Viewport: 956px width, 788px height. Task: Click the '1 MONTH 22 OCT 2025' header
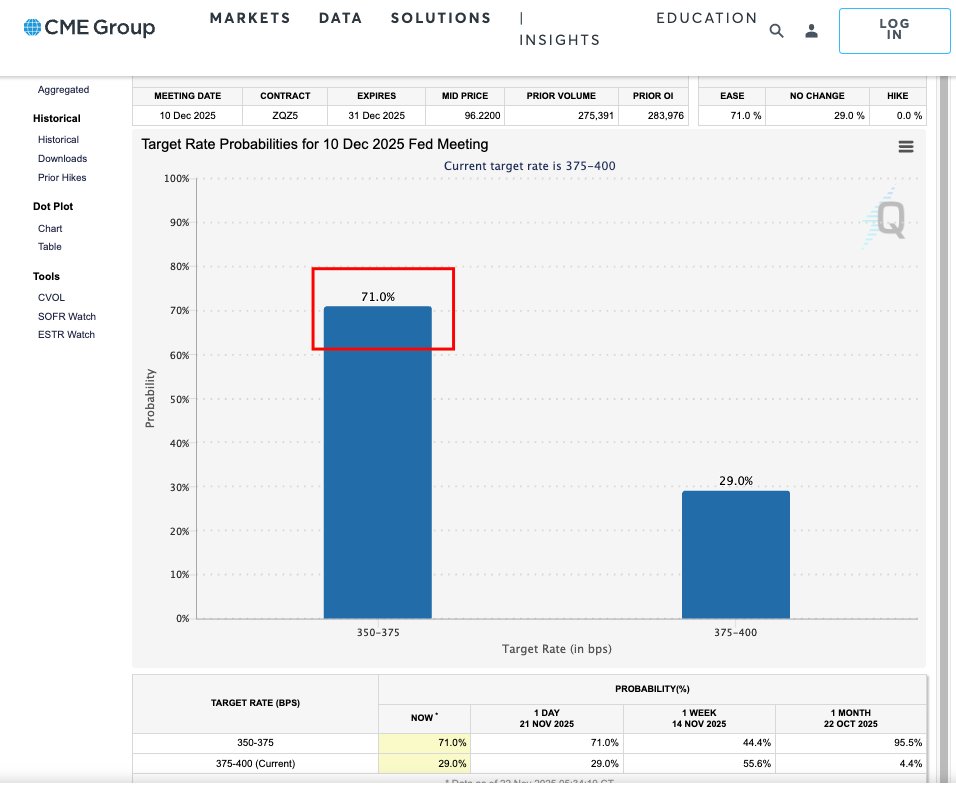coord(851,718)
